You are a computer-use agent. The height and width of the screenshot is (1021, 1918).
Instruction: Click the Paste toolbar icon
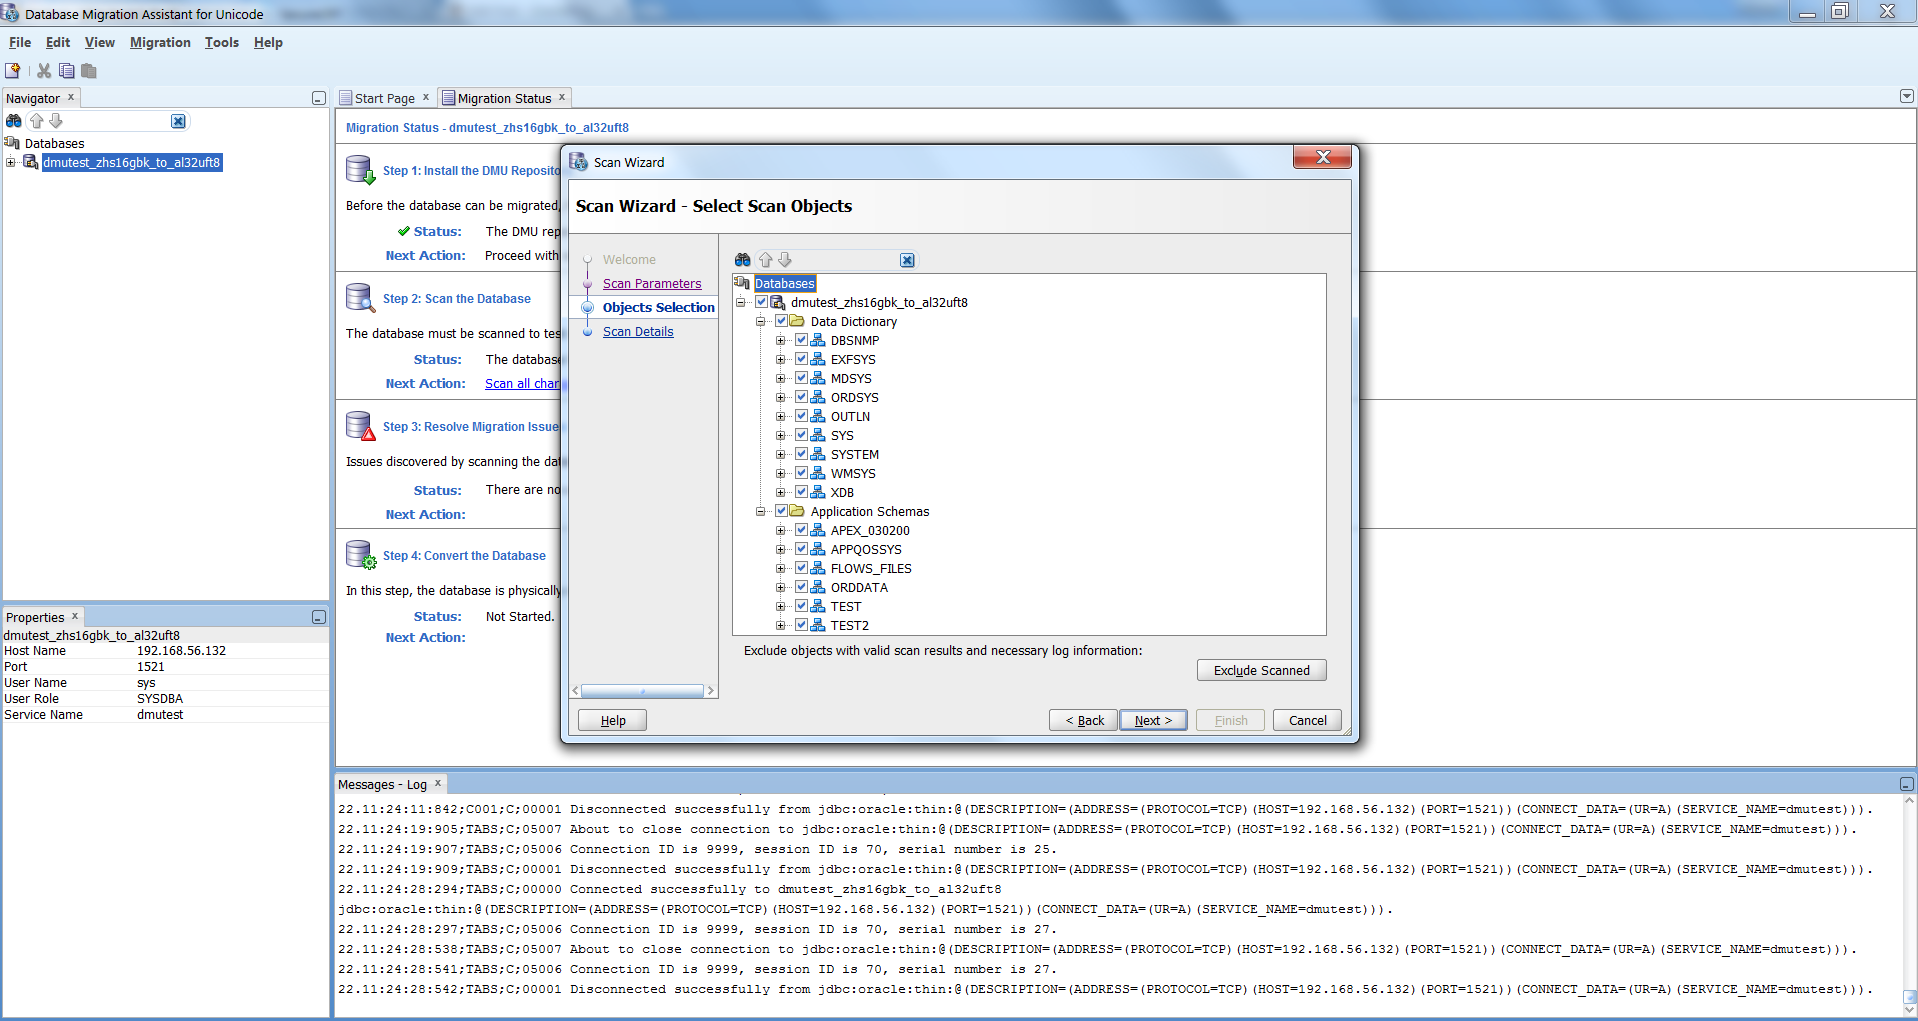89,71
